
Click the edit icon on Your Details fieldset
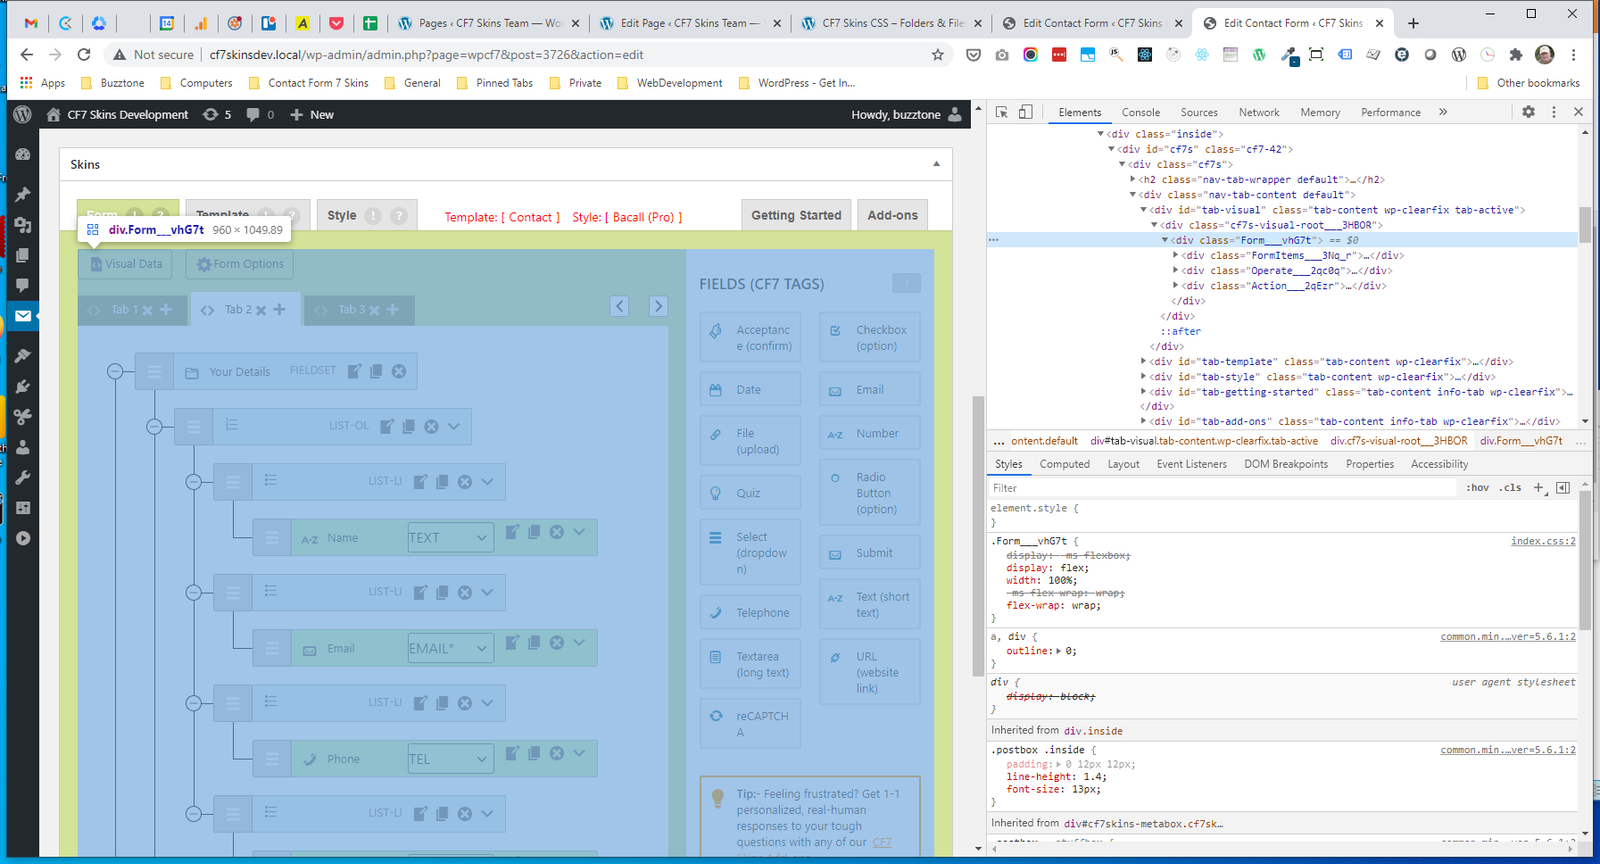pyautogui.click(x=354, y=371)
